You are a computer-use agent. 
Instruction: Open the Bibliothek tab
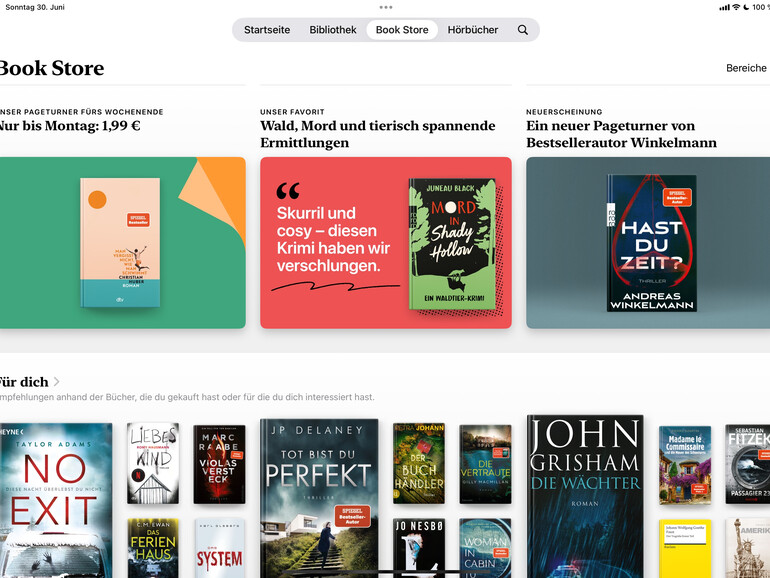(333, 30)
